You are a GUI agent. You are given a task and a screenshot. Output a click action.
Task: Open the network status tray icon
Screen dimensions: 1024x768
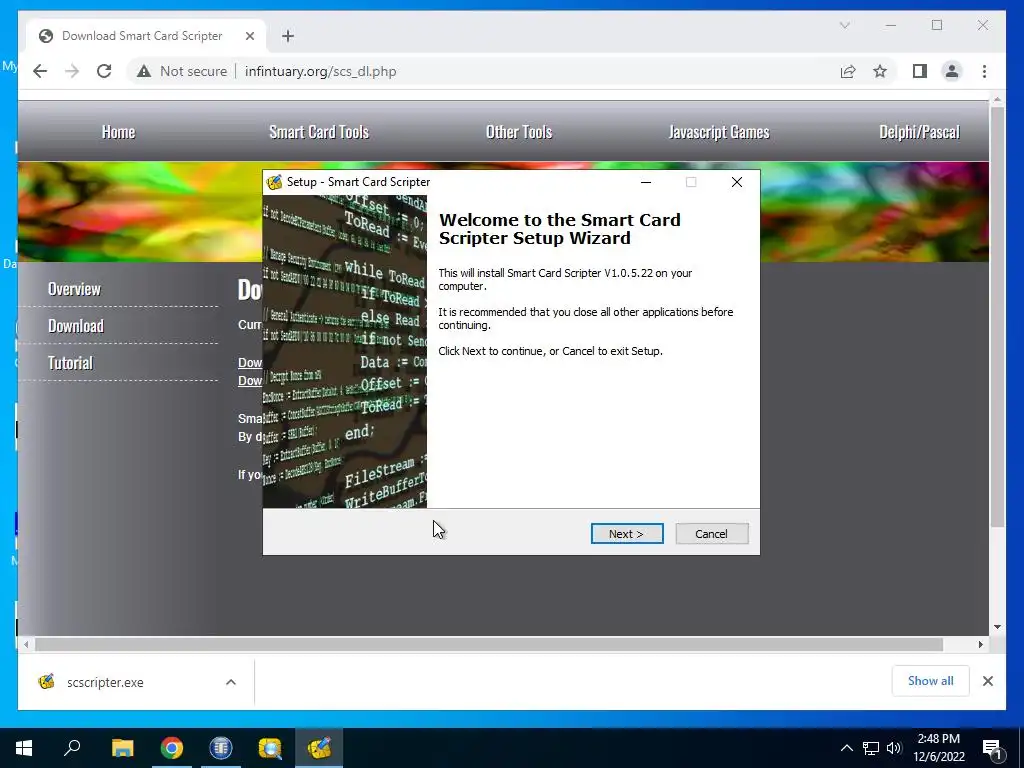(871, 748)
